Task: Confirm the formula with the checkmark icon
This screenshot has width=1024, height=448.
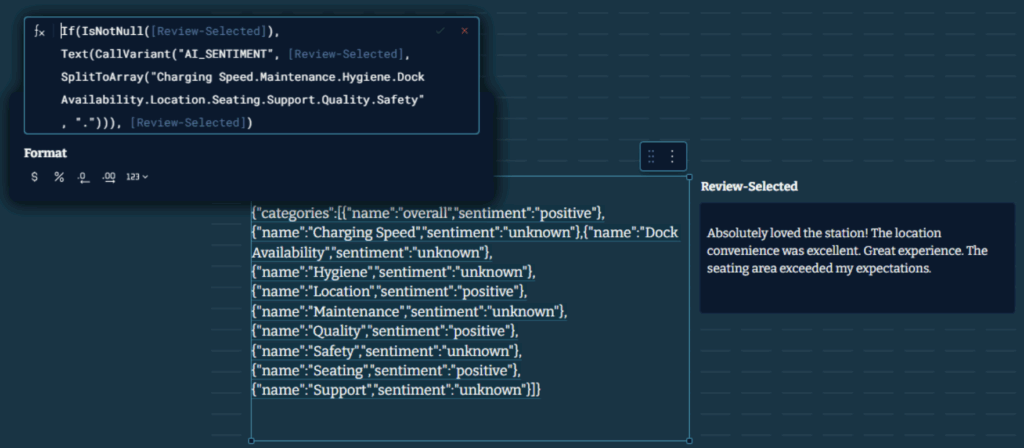Action: point(441,31)
